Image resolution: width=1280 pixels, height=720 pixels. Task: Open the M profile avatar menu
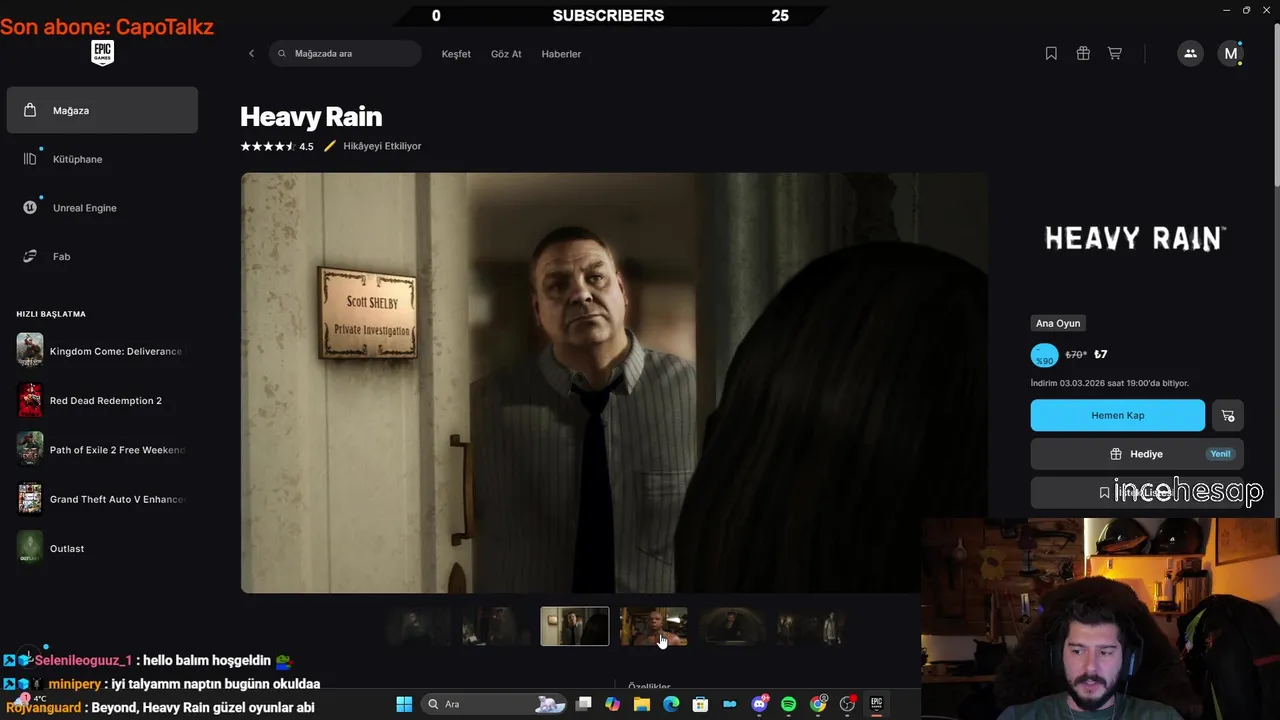click(1231, 54)
